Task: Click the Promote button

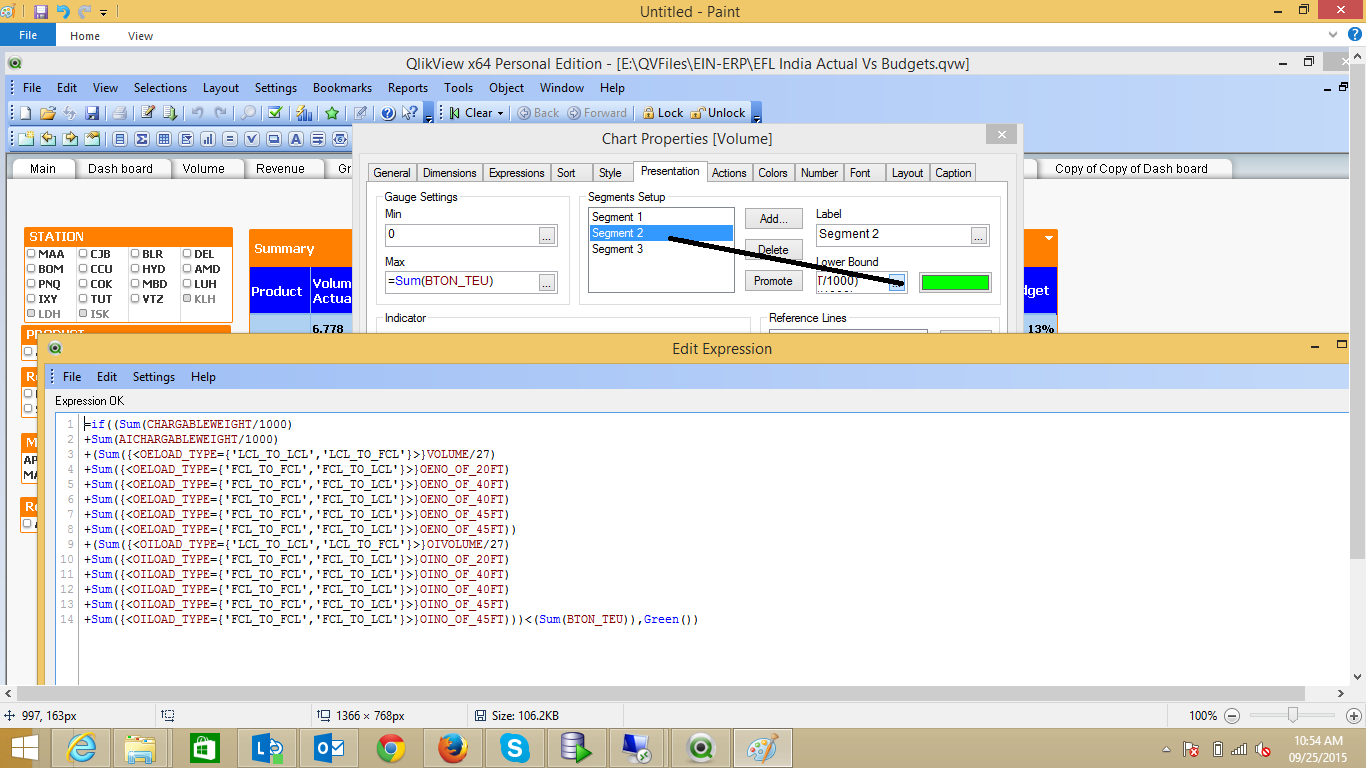Action: 773,281
